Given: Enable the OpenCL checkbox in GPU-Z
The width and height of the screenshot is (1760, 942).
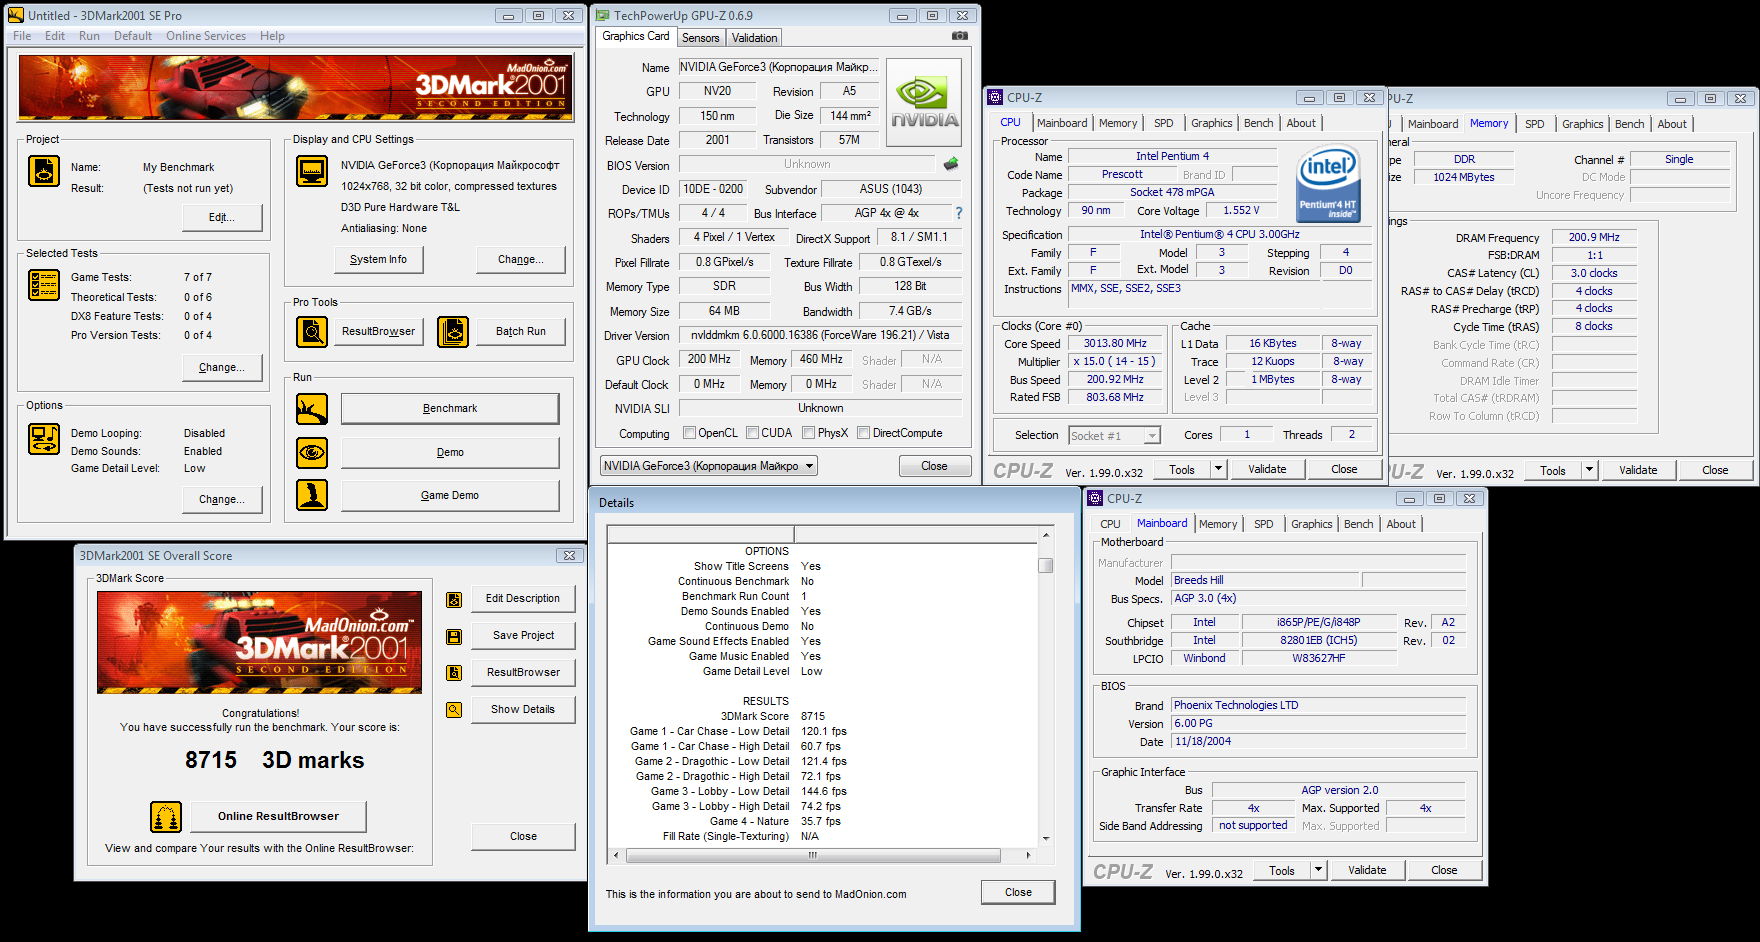Looking at the screenshot, I should 689,433.
